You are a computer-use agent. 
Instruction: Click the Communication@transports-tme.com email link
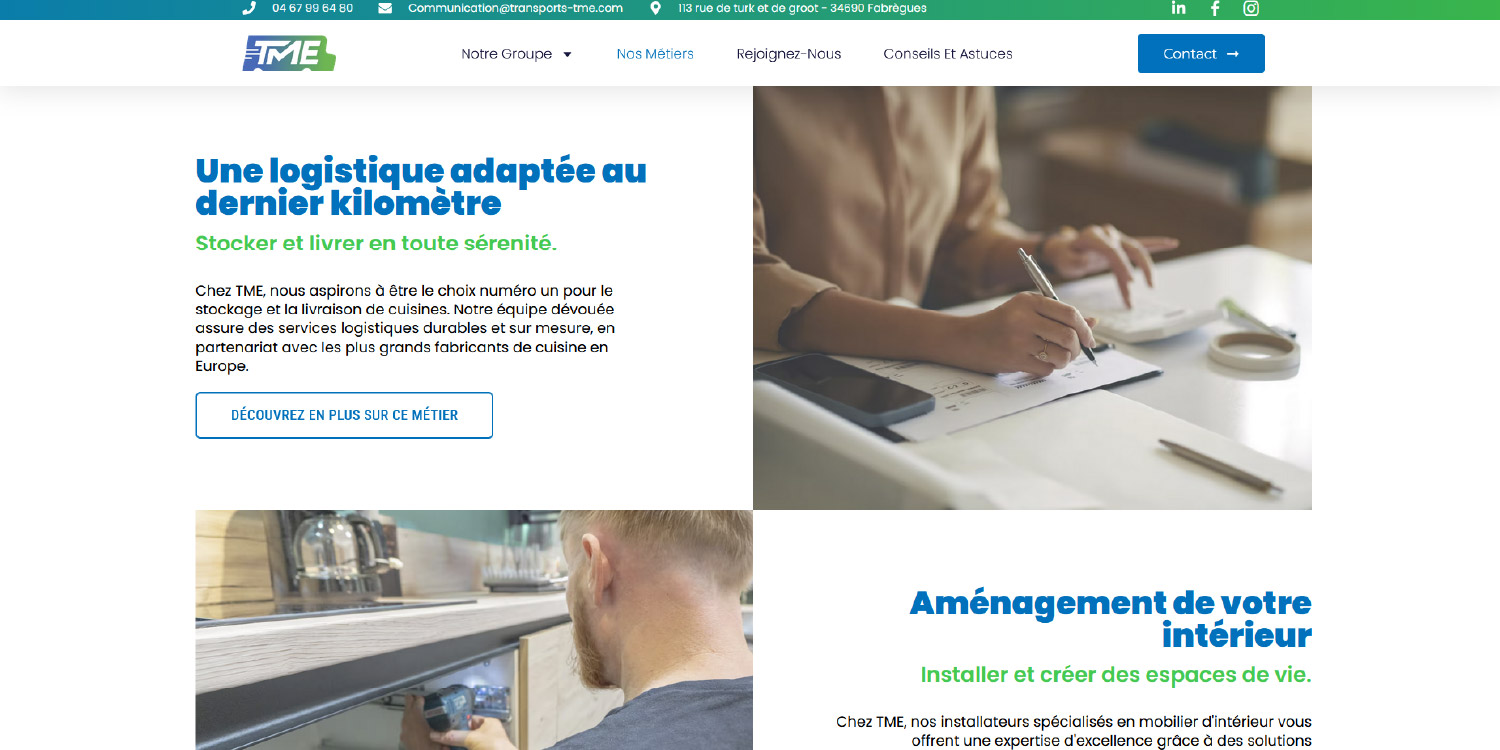[x=515, y=8]
